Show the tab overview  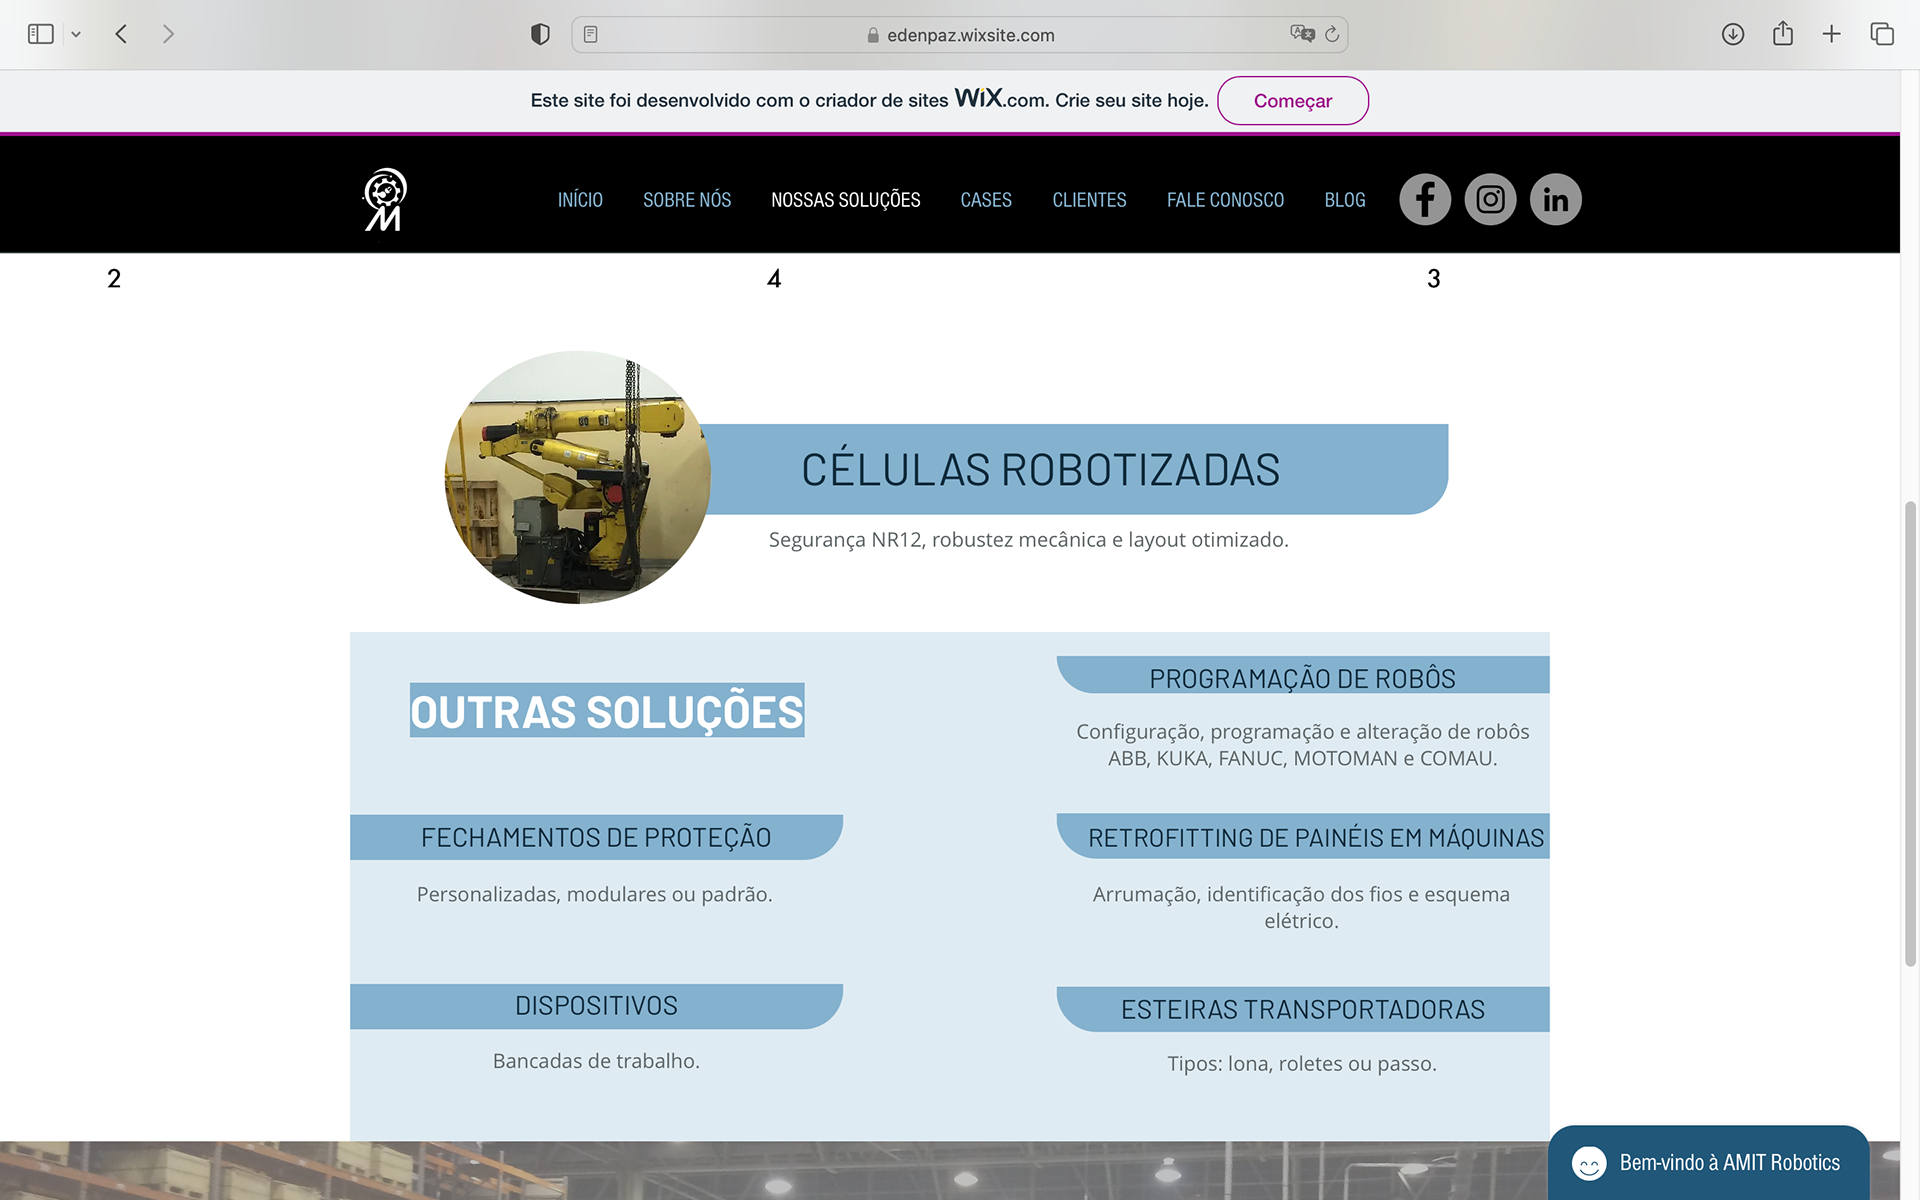coord(1882,34)
